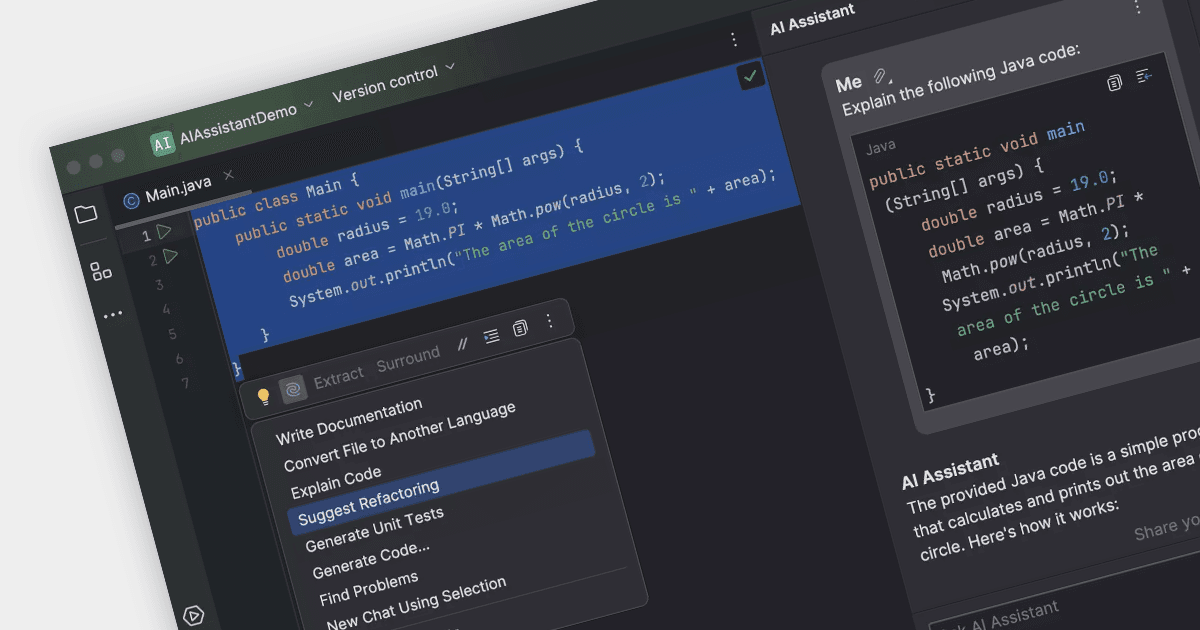
Task: Click the AI project icon beside AIAssistantDemo
Action: 162,143
